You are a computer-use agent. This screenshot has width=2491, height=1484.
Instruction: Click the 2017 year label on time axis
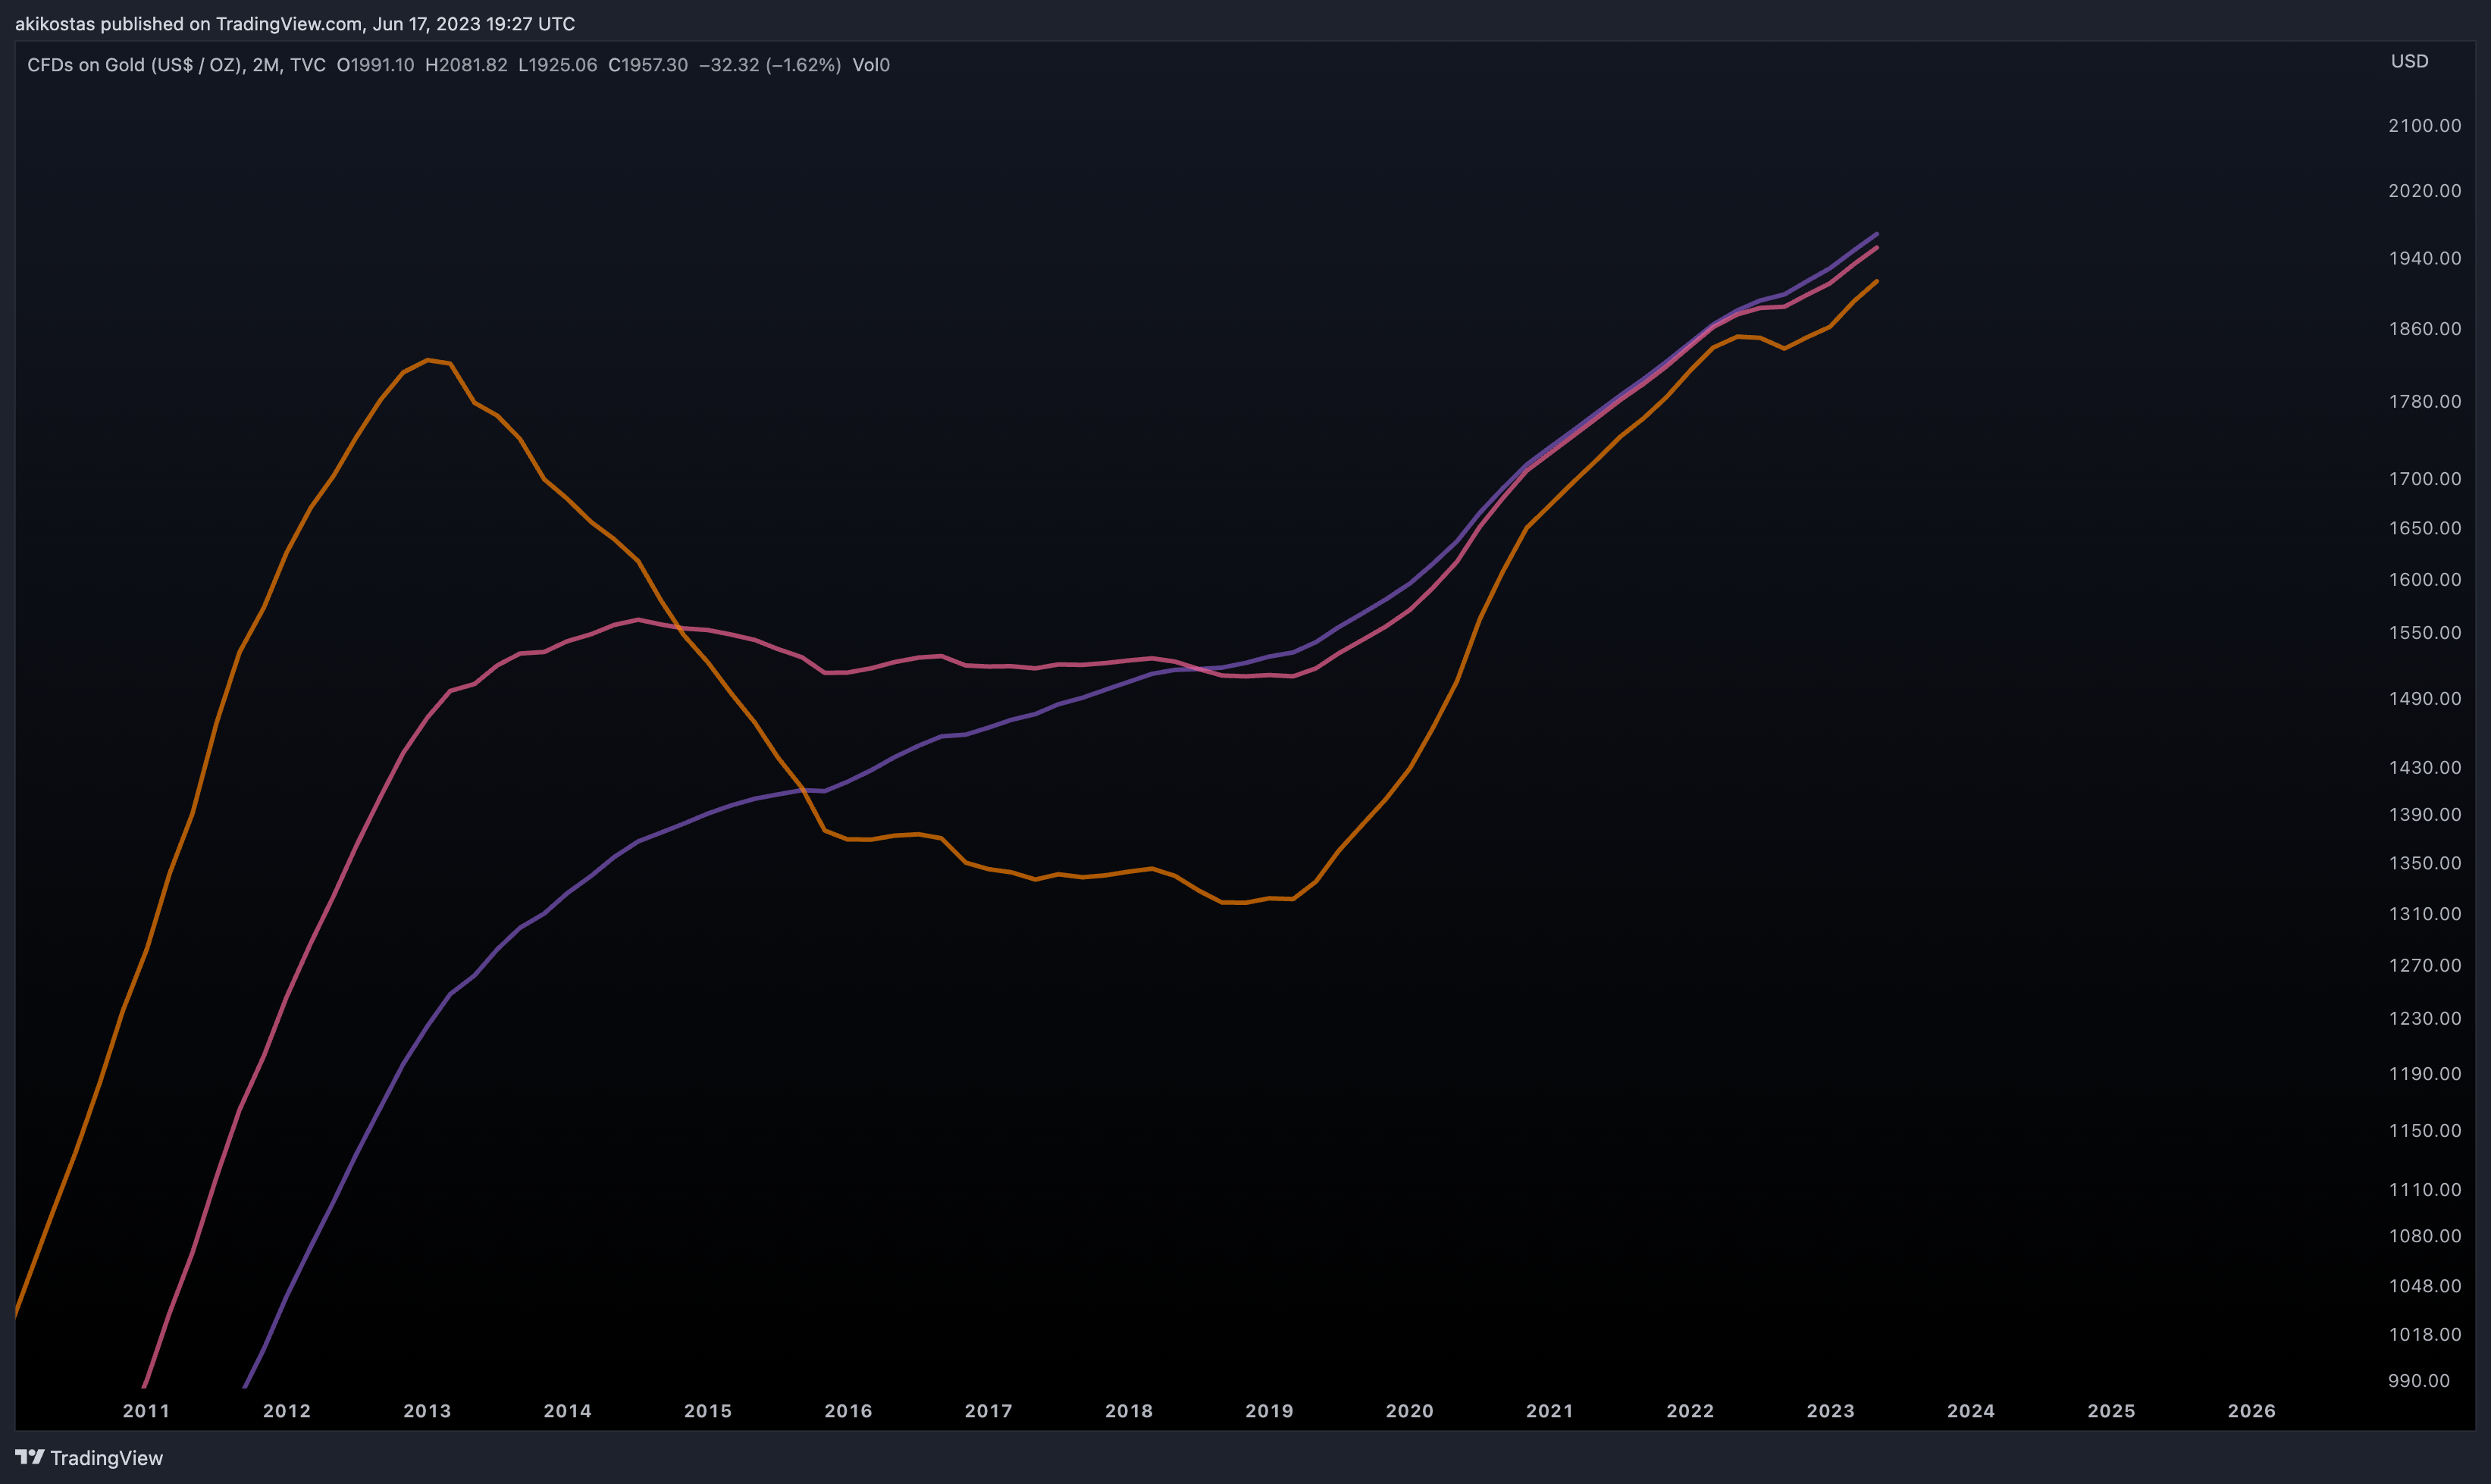click(x=988, y=1411)
